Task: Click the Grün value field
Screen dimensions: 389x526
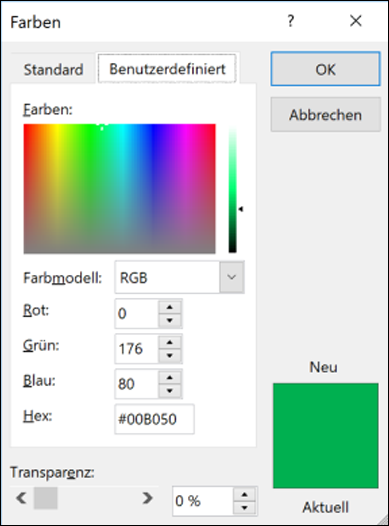Action: 136,349
